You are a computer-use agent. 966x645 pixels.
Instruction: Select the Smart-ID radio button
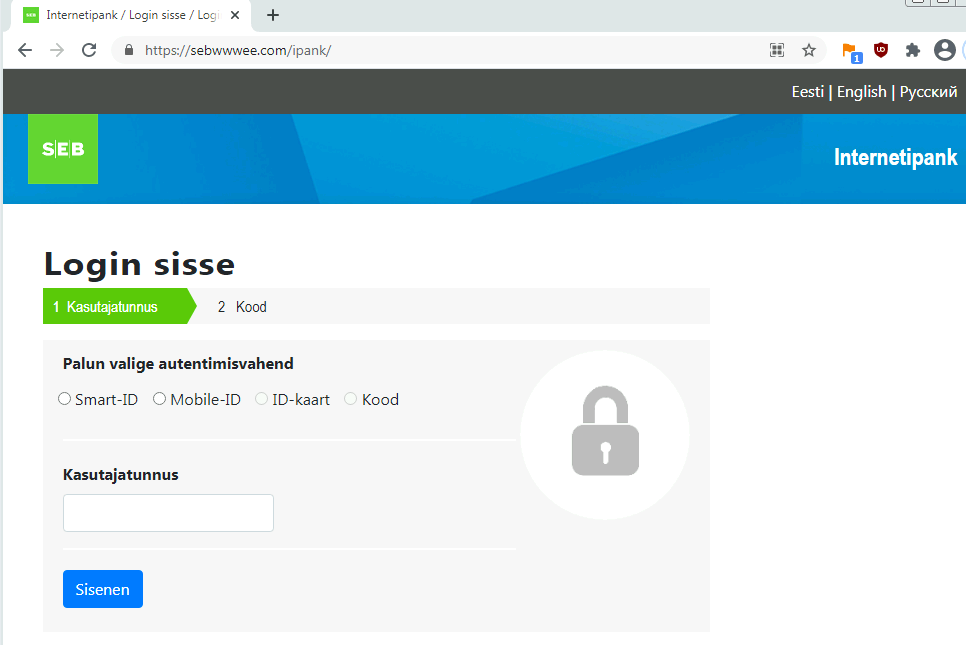[x=65, y=399]
